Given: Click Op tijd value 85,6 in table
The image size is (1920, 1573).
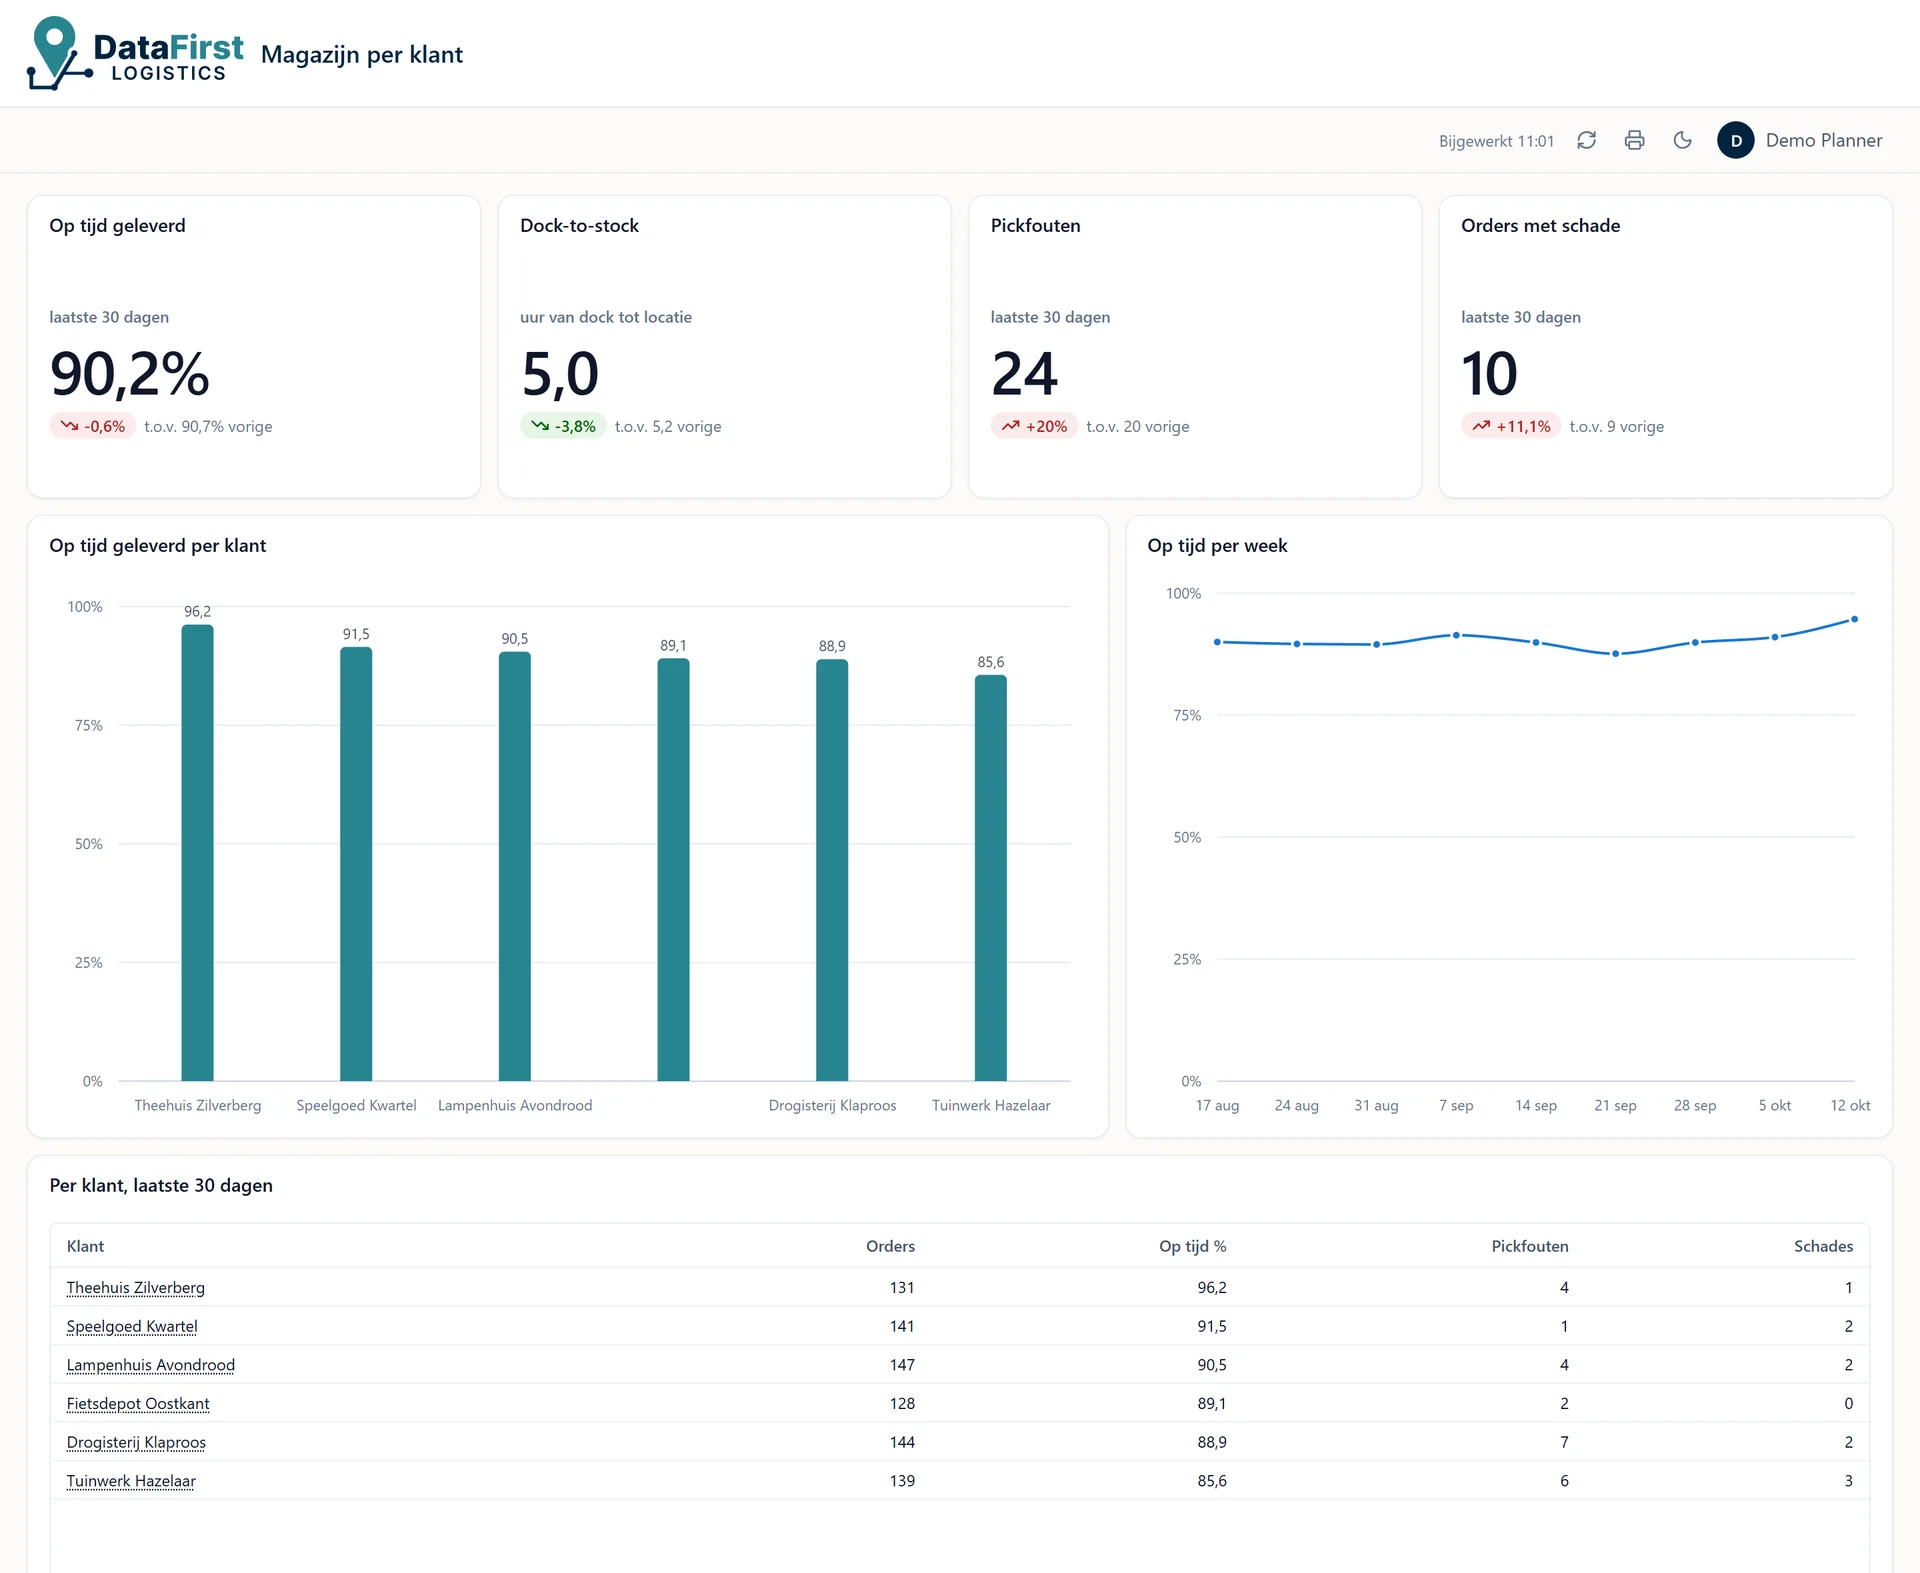Looking at the screenshot, I should (x=1212, y=1481).
